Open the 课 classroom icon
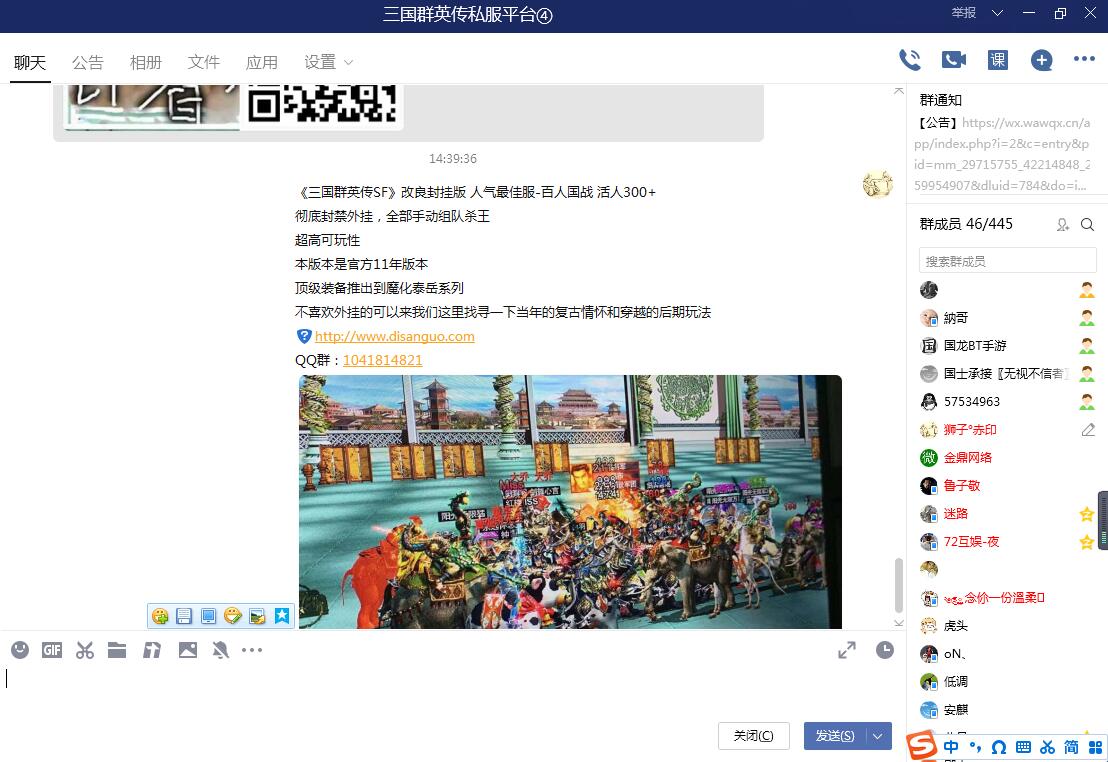The height and width of the screenshot is (762, 1108). pyautogui.click(x=998, y=60)
